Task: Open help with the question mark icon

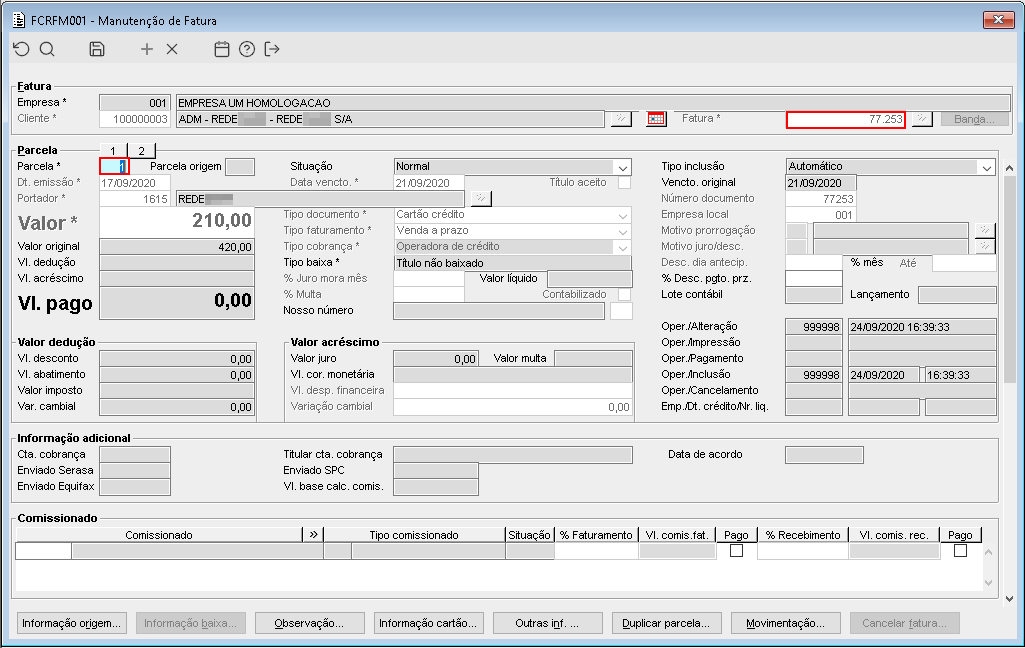Action: point(246,49)
